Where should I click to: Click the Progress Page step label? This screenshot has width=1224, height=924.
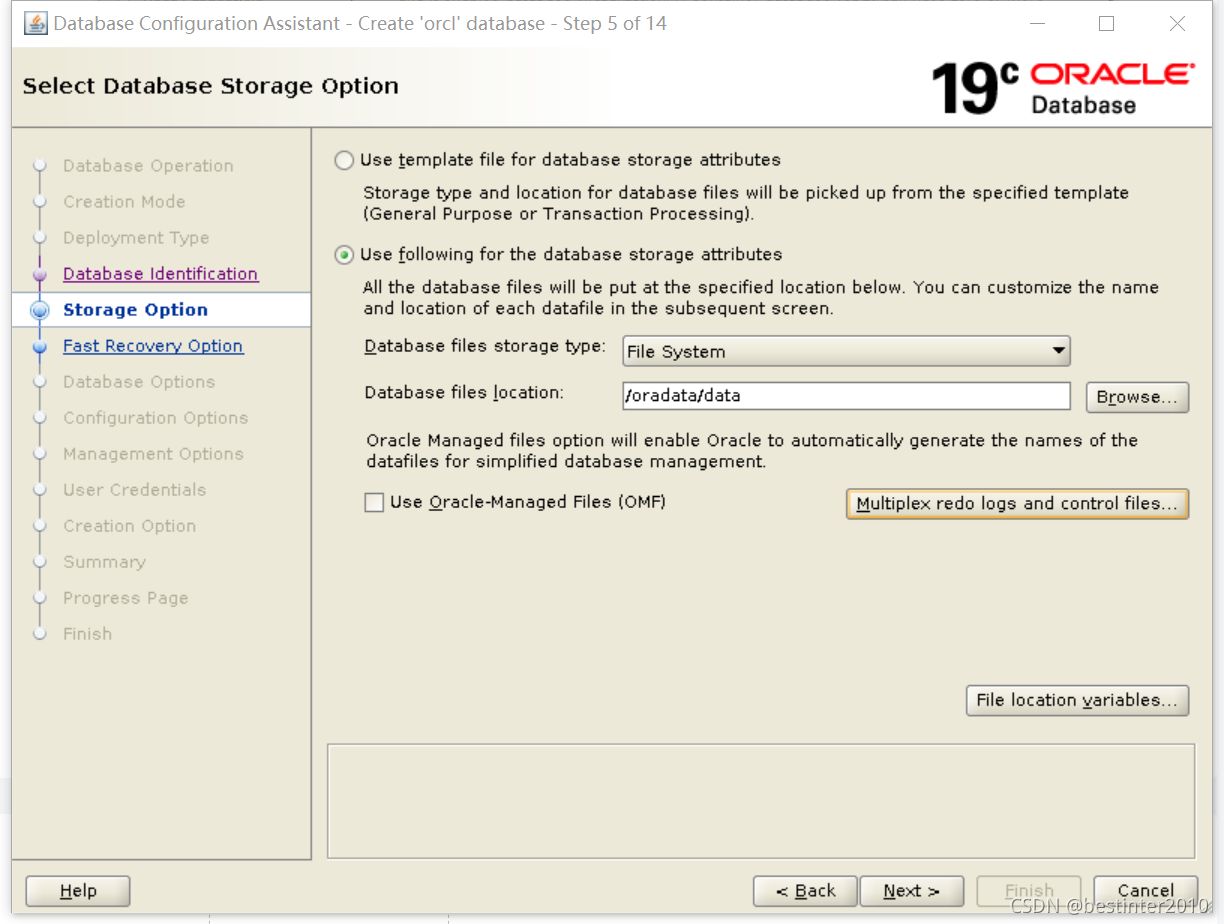[125, 598]
